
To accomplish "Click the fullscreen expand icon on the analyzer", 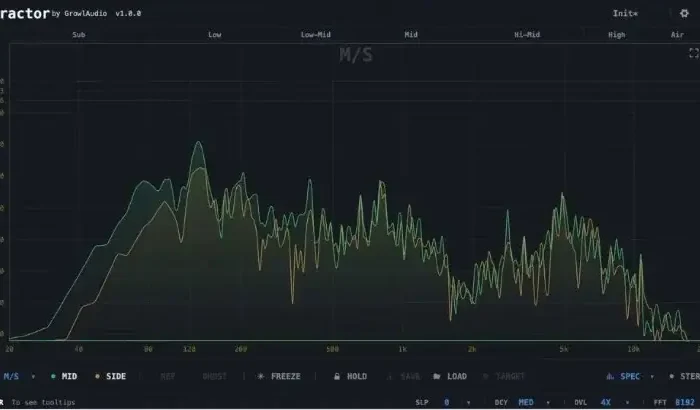I will [x=694, y=53].
